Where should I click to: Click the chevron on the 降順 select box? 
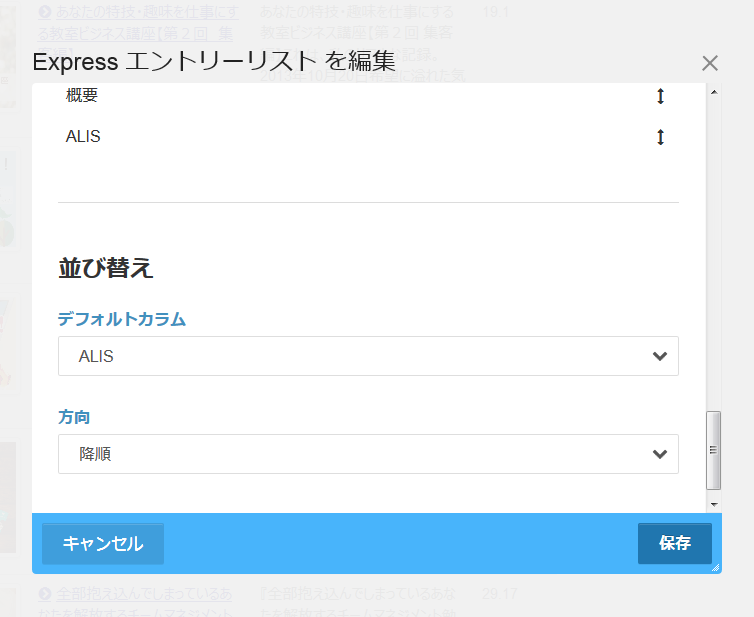pyautogui.click(x=659, y=454)
